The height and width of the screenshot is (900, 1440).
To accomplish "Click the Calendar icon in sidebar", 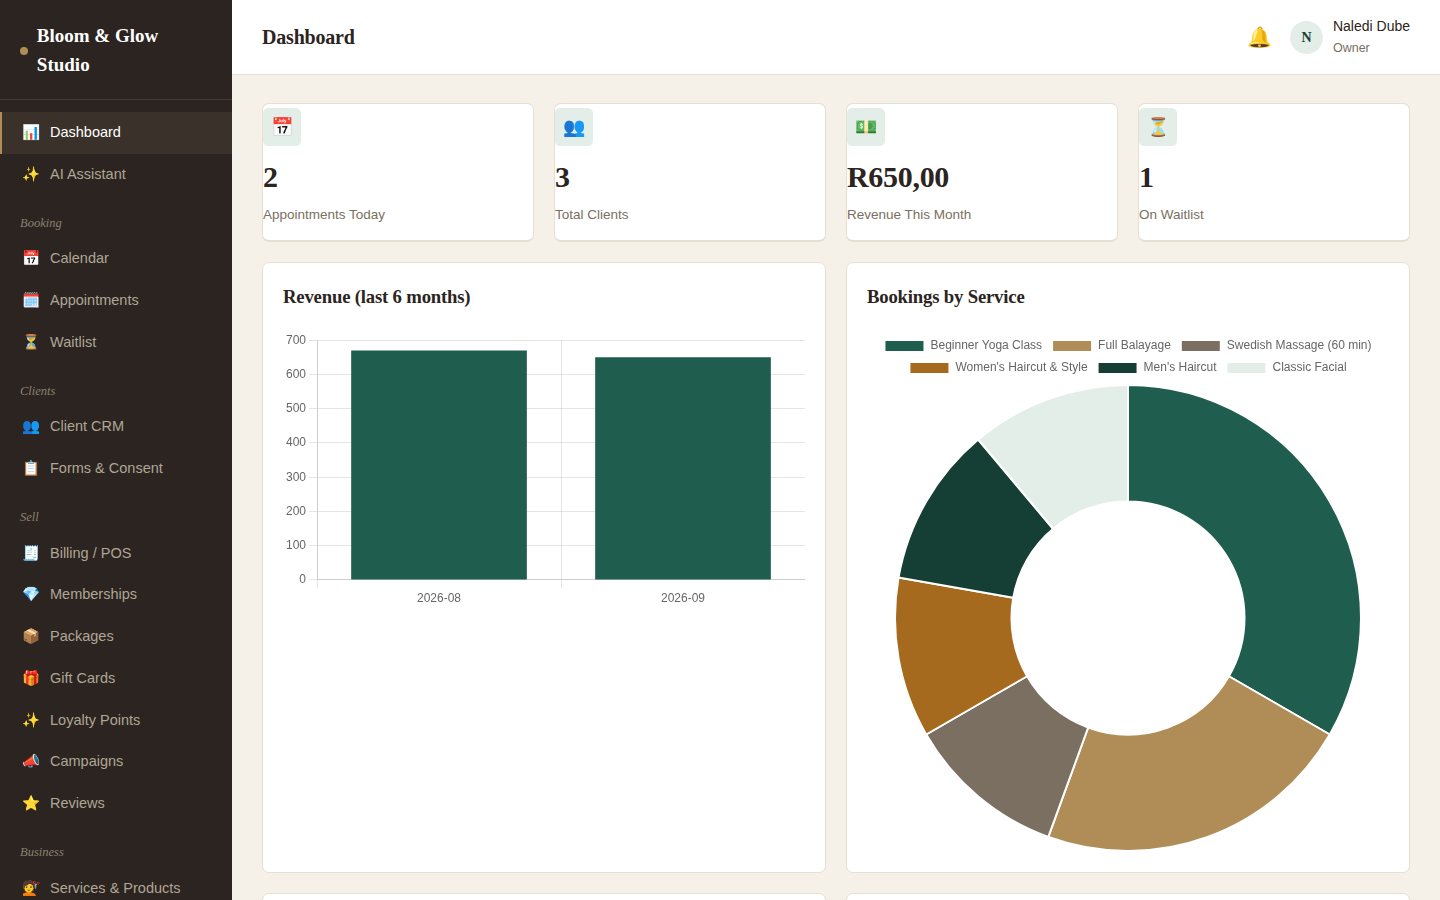I will [x=31, y=258].
